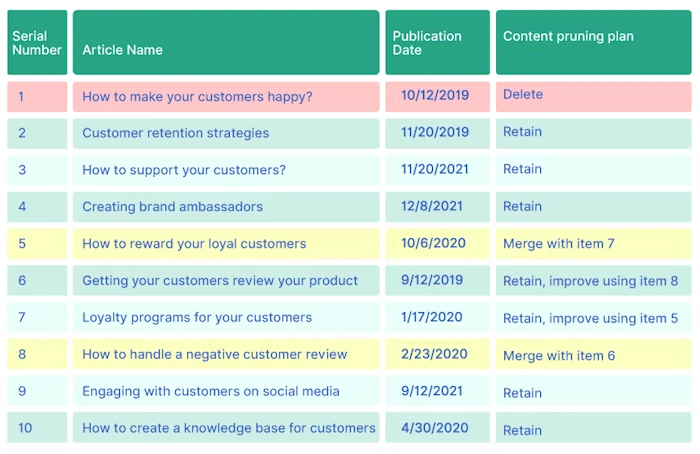Select the Article Name column header
Viewport: 700px width, 454px height.
226,42
